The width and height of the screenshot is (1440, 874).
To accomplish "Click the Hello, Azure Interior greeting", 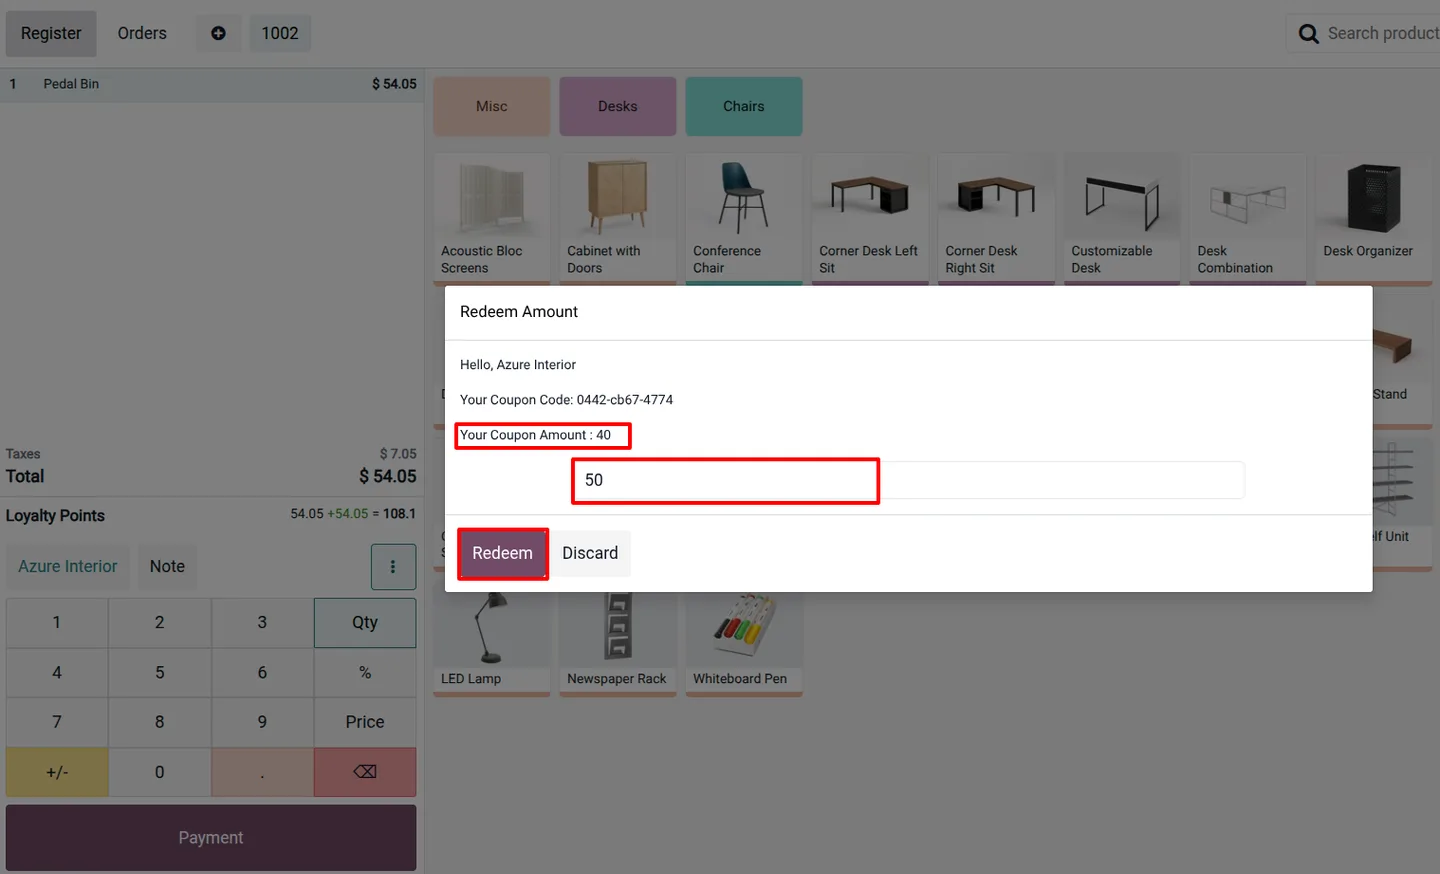I will tap(518, 365).
